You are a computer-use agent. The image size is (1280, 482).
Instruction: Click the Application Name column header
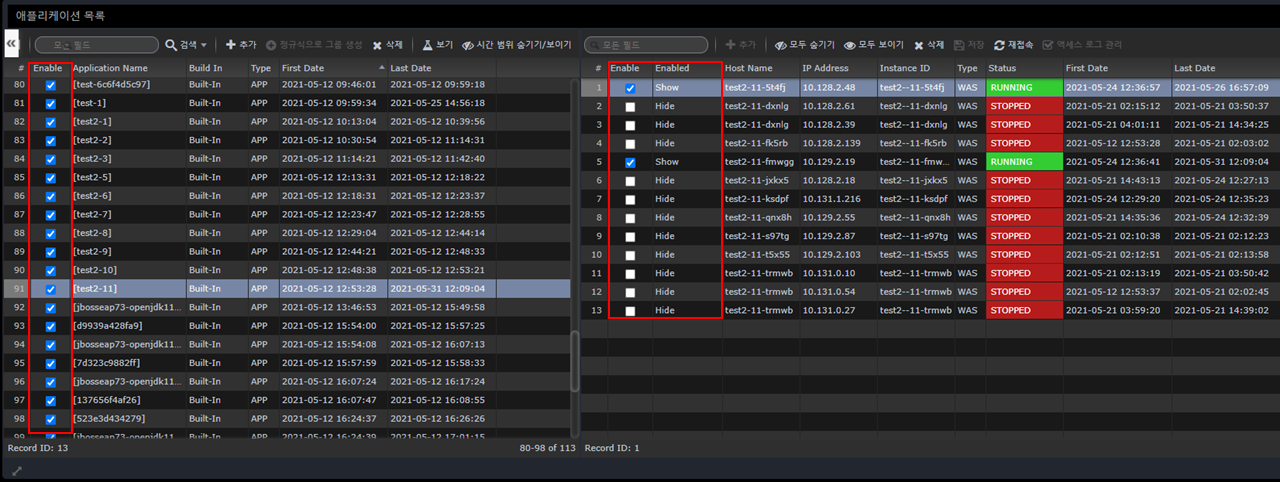110,68
